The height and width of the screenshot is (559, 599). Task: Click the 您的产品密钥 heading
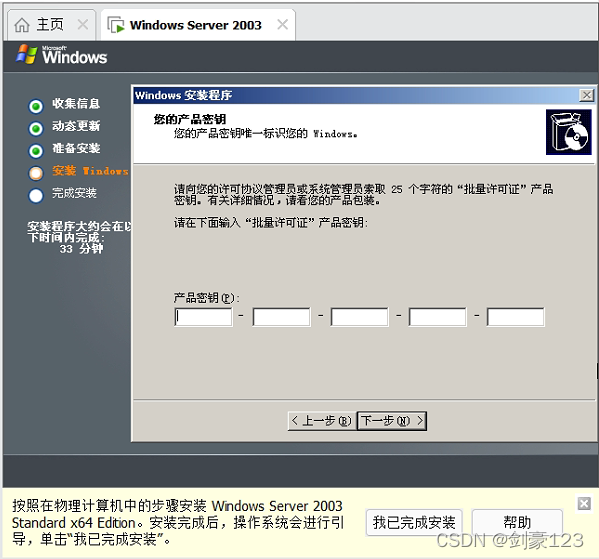click(190, 119)
